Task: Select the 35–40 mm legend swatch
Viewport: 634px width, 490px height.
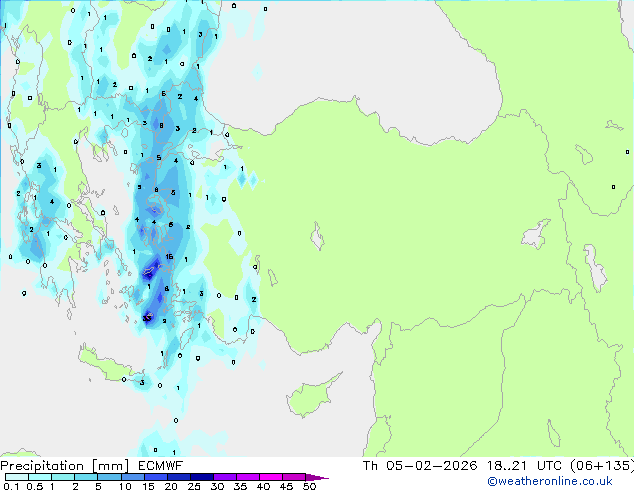Action: click(248, 477)
